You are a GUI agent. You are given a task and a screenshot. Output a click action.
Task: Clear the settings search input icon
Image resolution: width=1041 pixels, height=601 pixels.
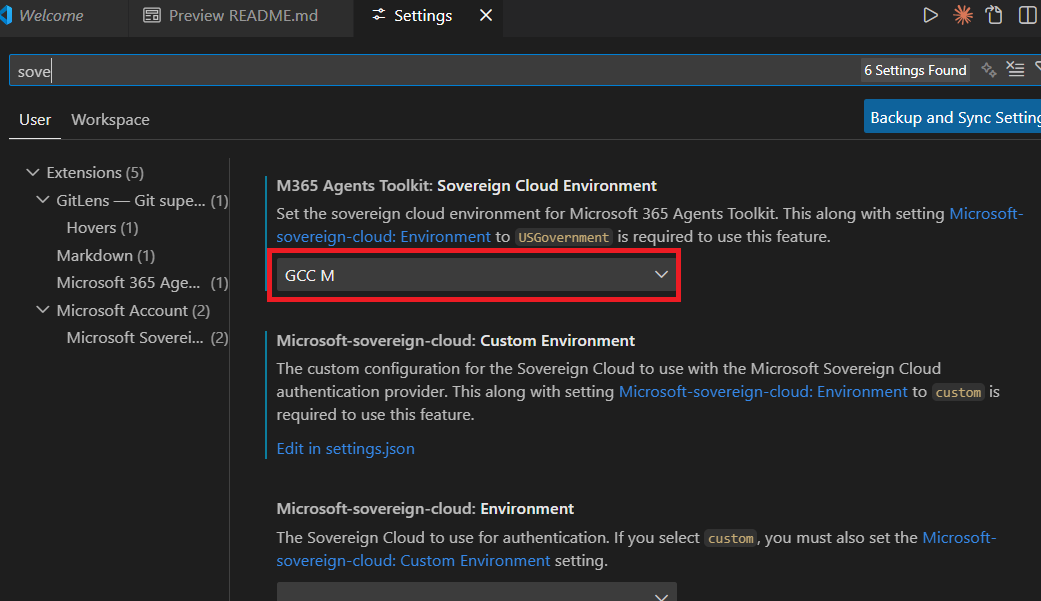(x=1015, y=69)
